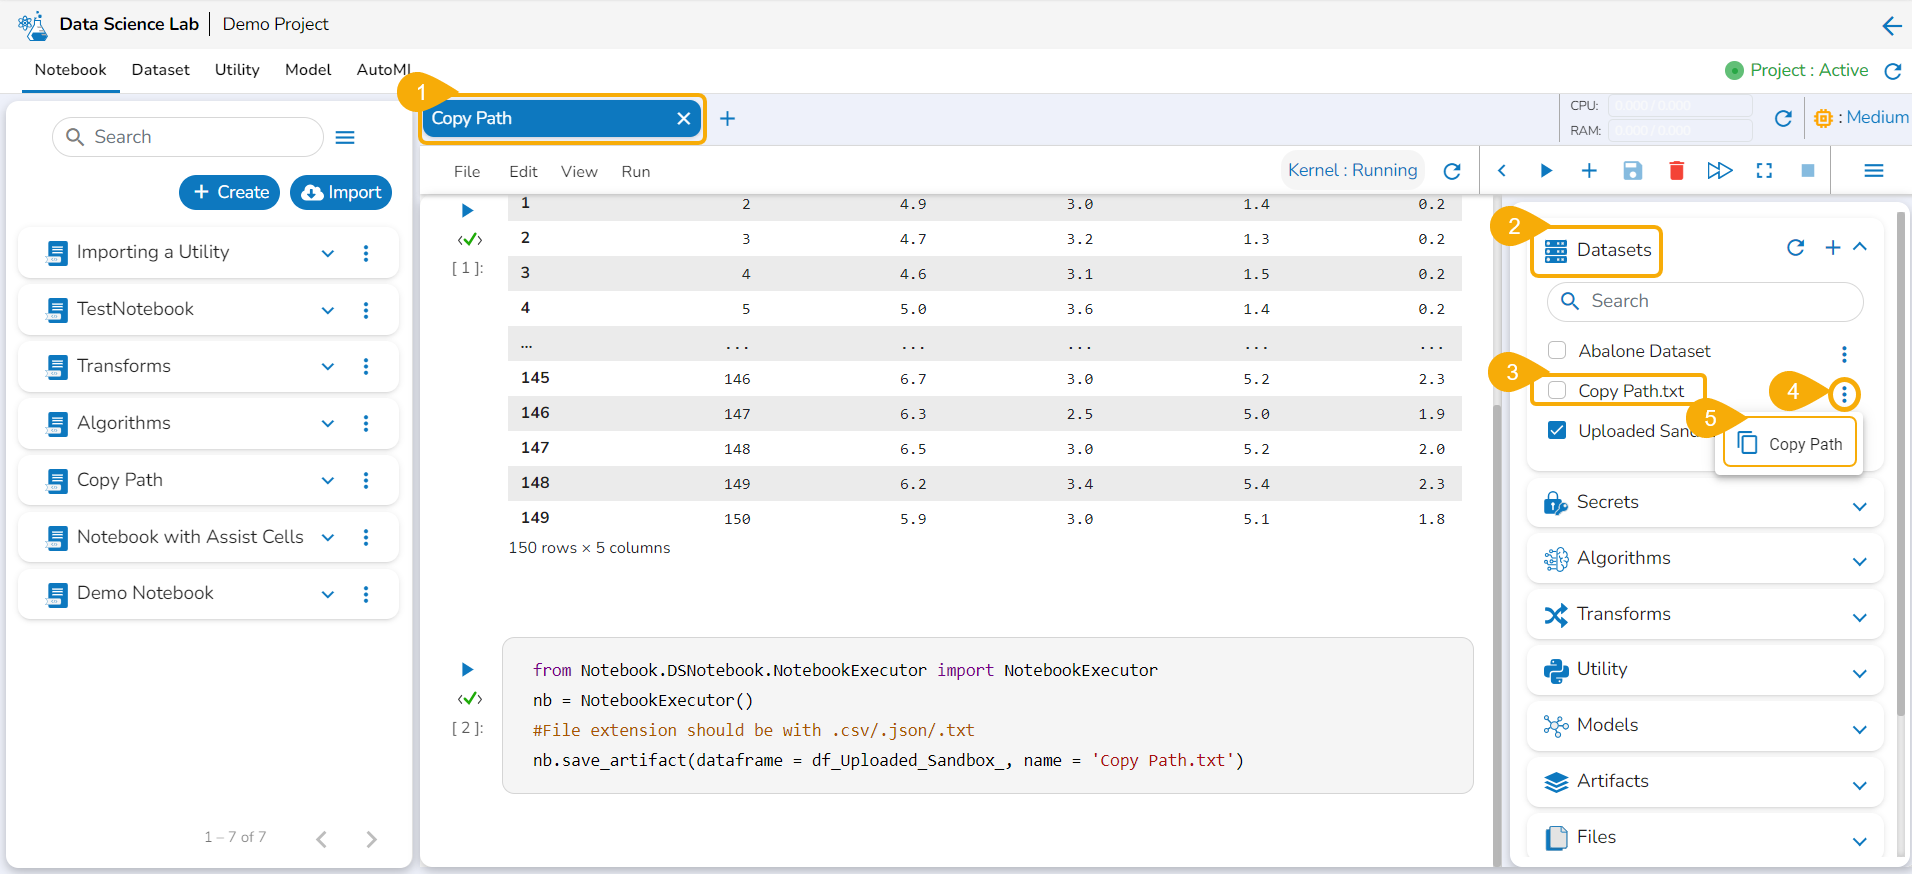Uncheck the Uploaded Sandbox dataset checkbox
Image resolution: width=1912 pixels, height=874 pixels.
1557,430
